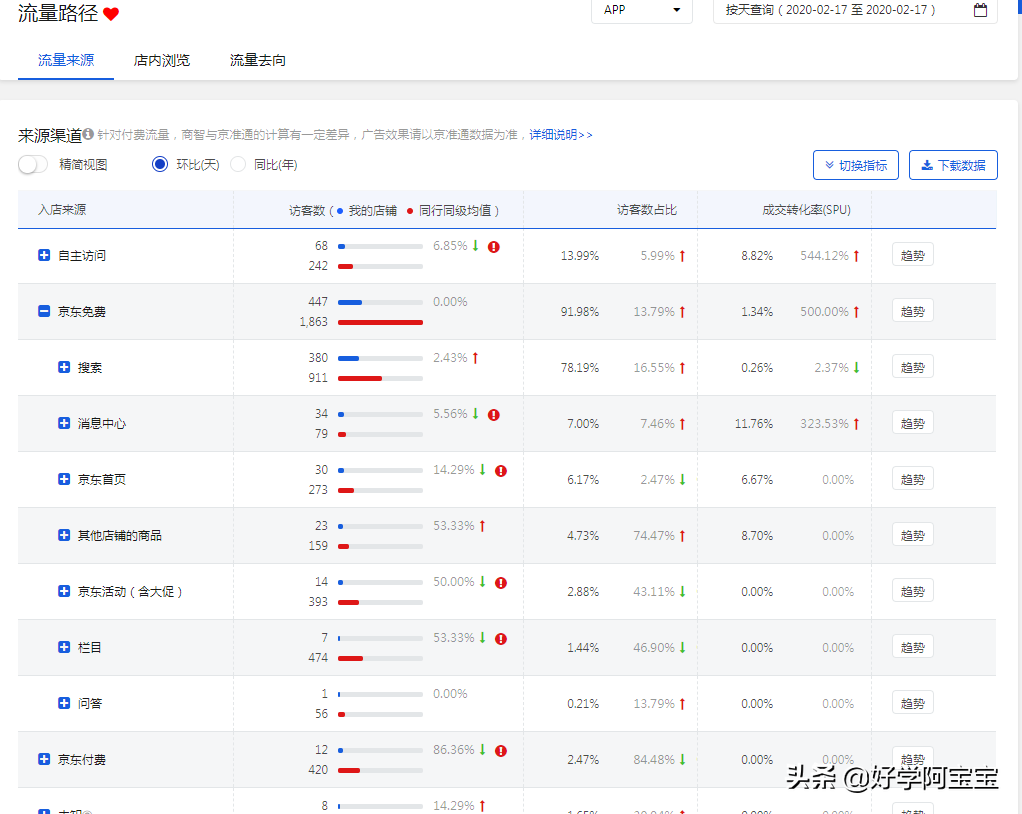Open the APP dropdown selector

(x=641, y=12)
